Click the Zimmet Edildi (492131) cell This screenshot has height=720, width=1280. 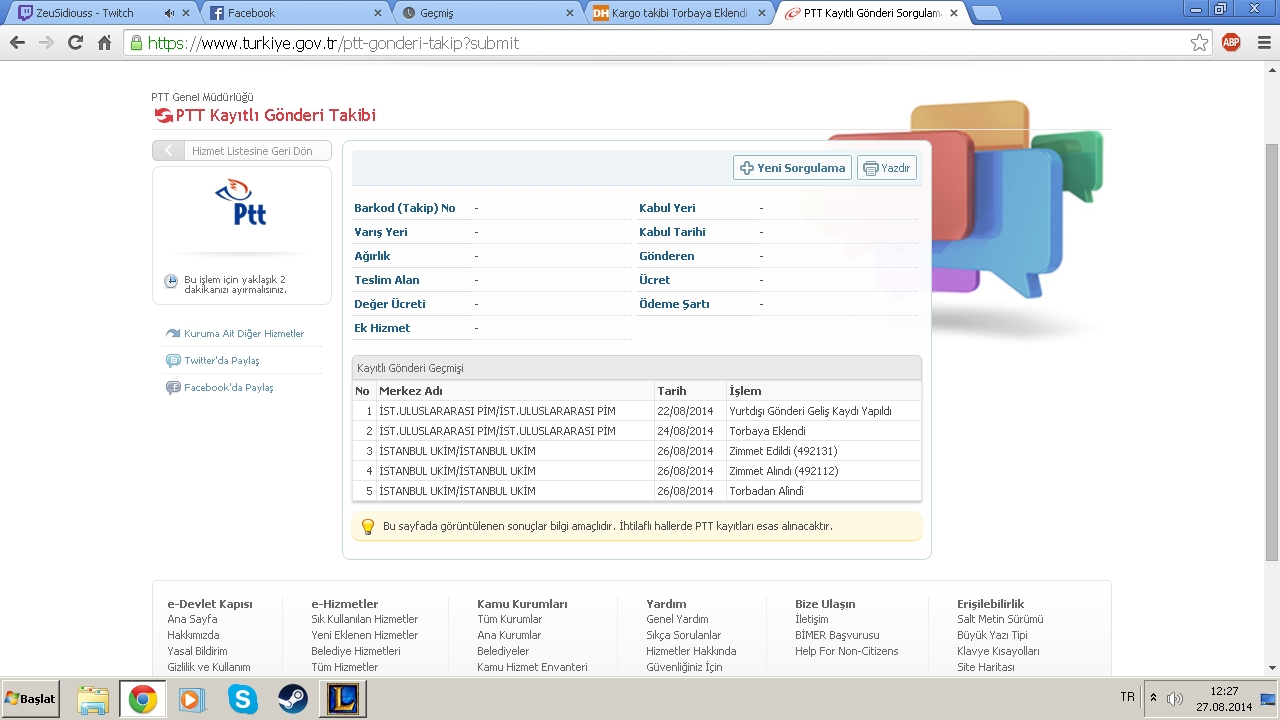click(x=823, y=451)
